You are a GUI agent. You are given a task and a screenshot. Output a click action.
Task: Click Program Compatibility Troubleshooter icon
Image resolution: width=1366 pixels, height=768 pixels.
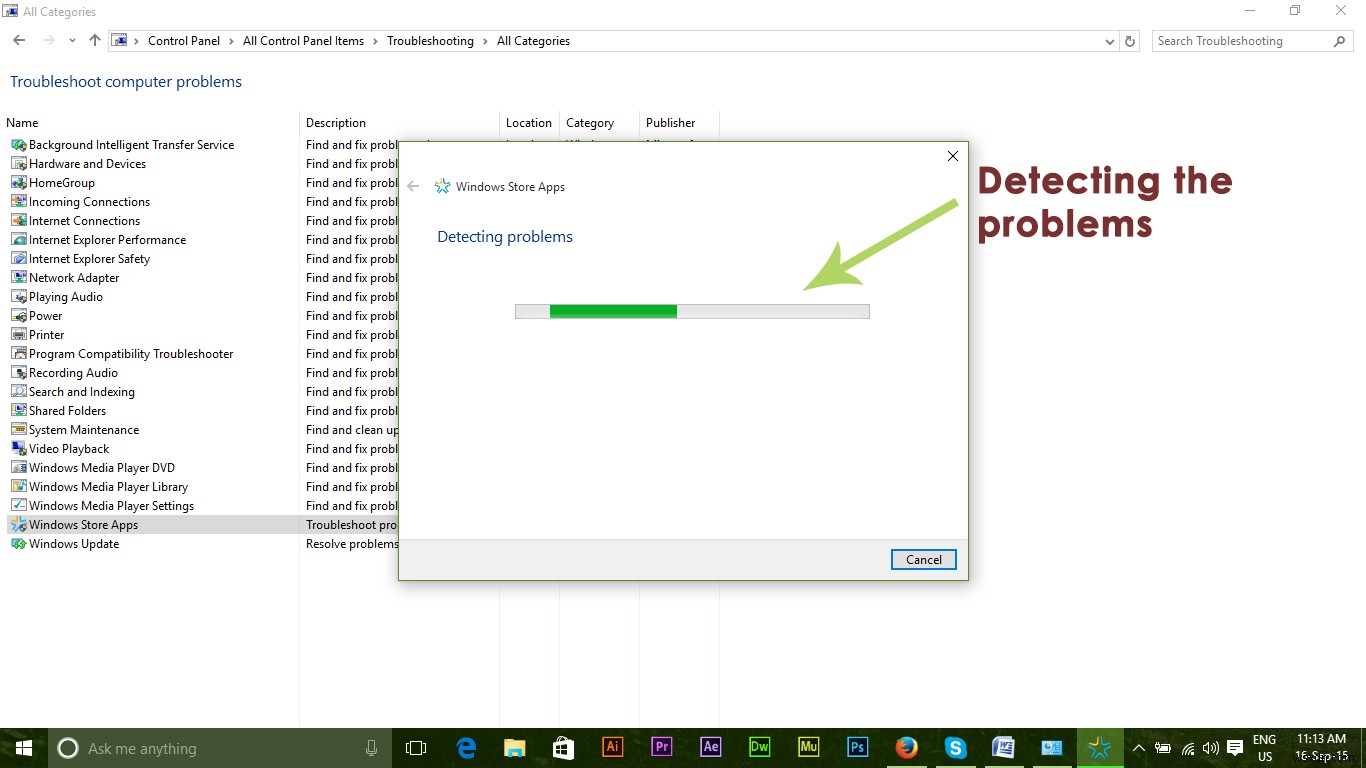tap(18, 354)
